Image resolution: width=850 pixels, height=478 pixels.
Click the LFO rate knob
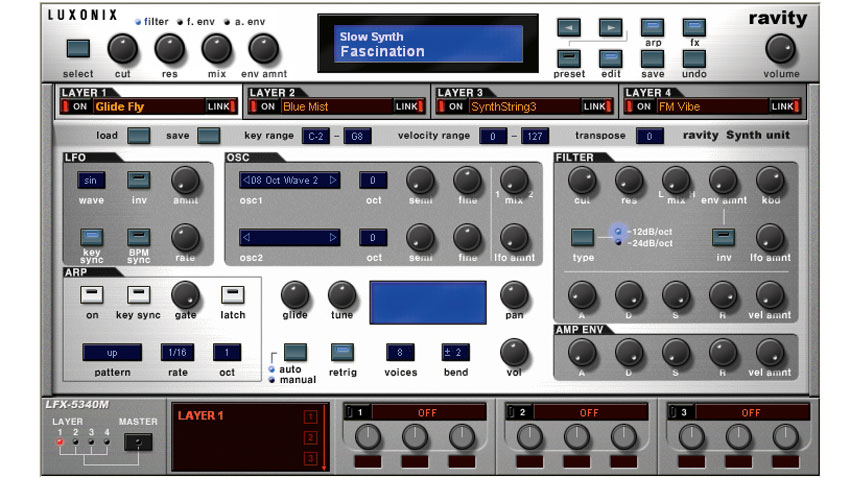(x=185, y=238)
